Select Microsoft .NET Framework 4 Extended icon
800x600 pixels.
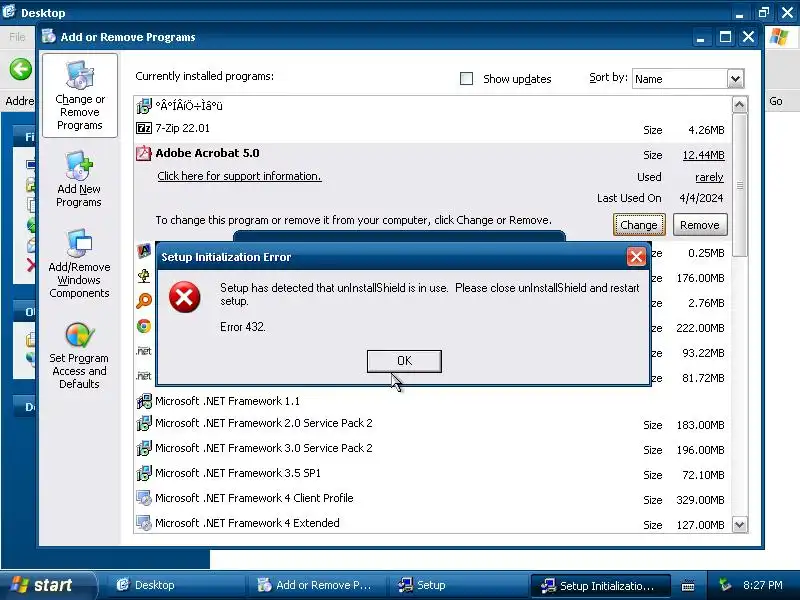[144, 523]
